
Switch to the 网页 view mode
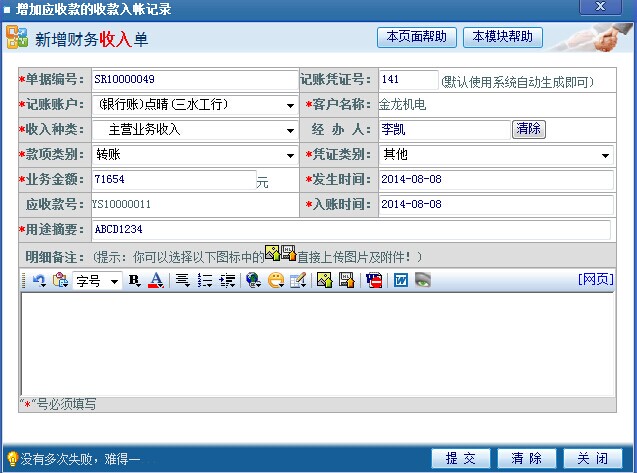tap(595, 280)
